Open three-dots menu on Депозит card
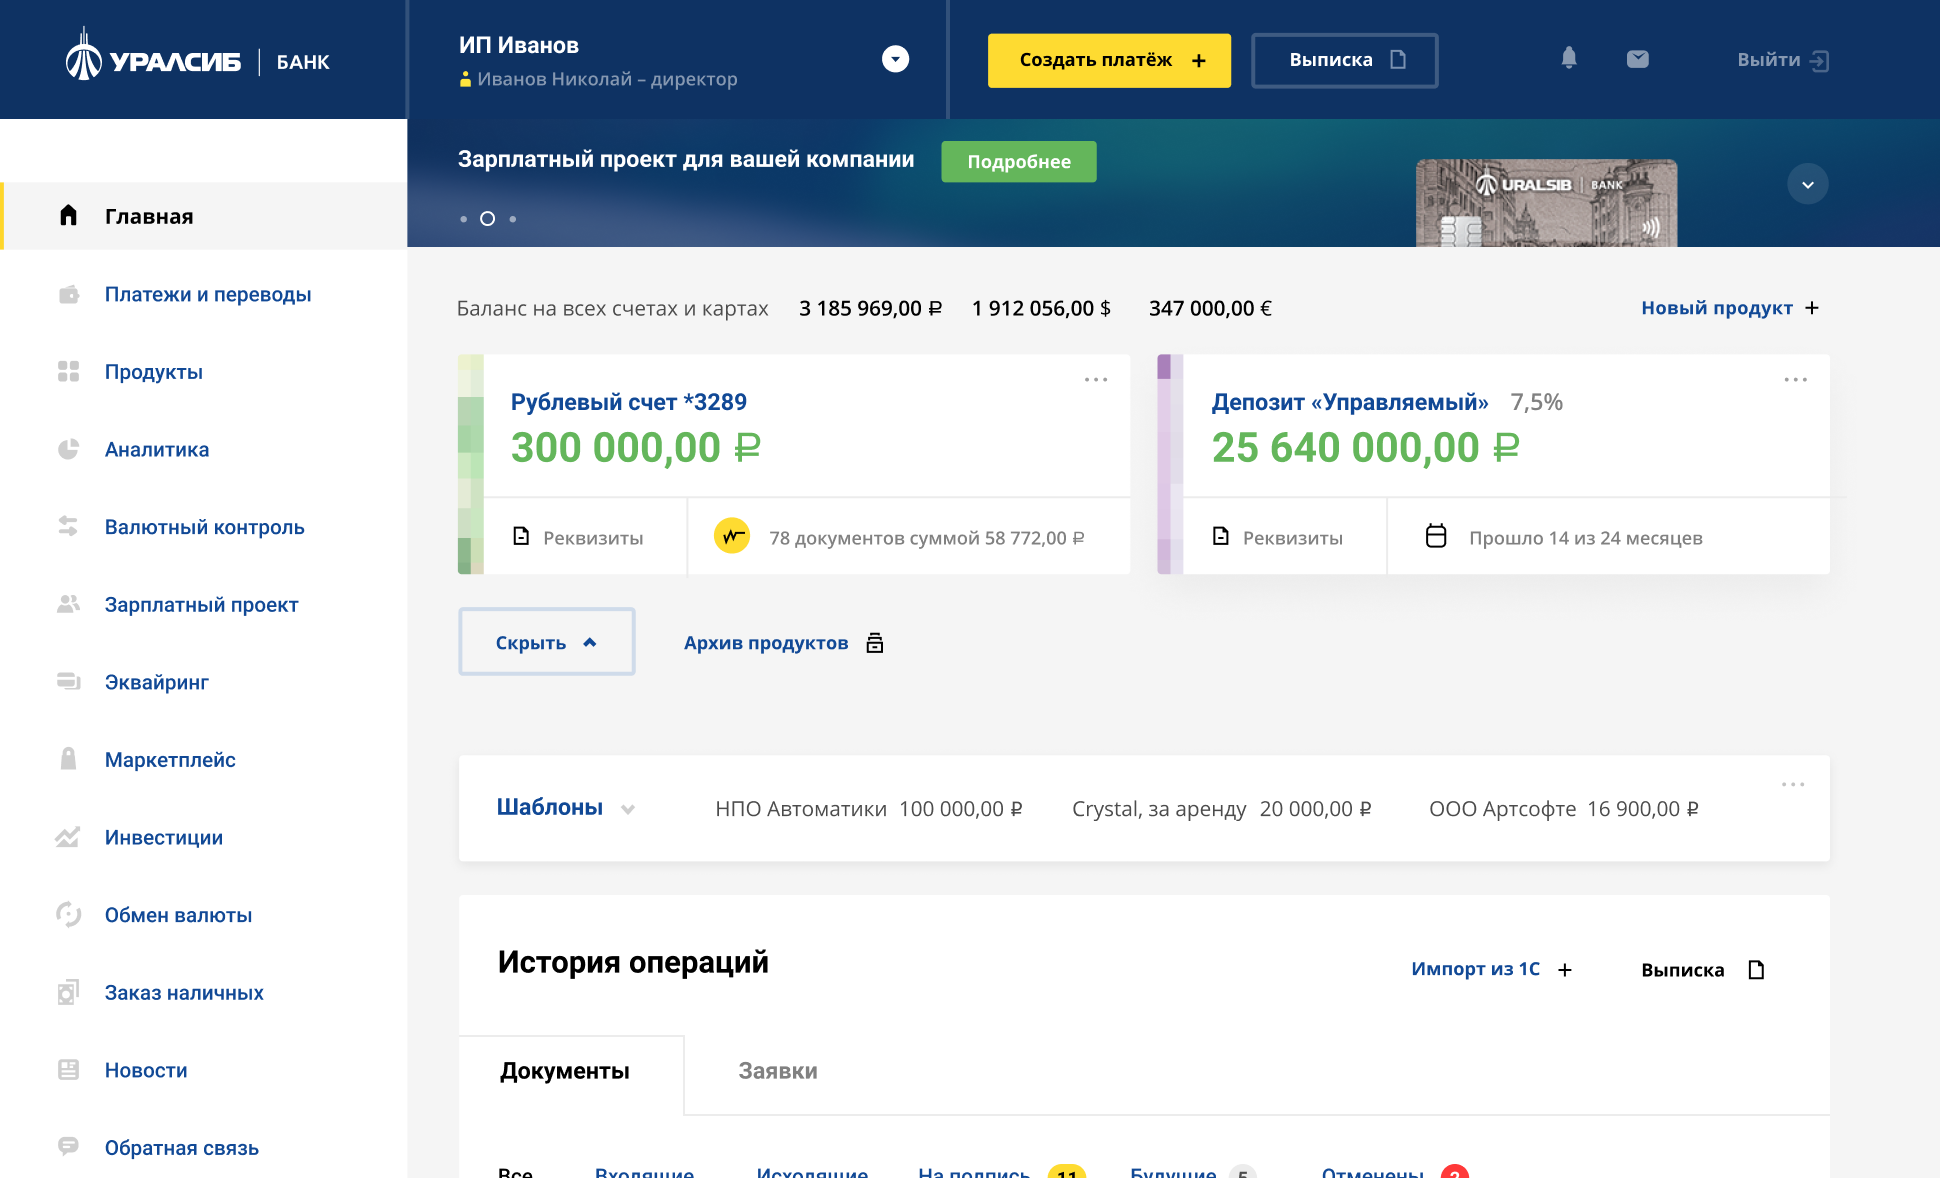1940x1178 pixels. 1796,379
